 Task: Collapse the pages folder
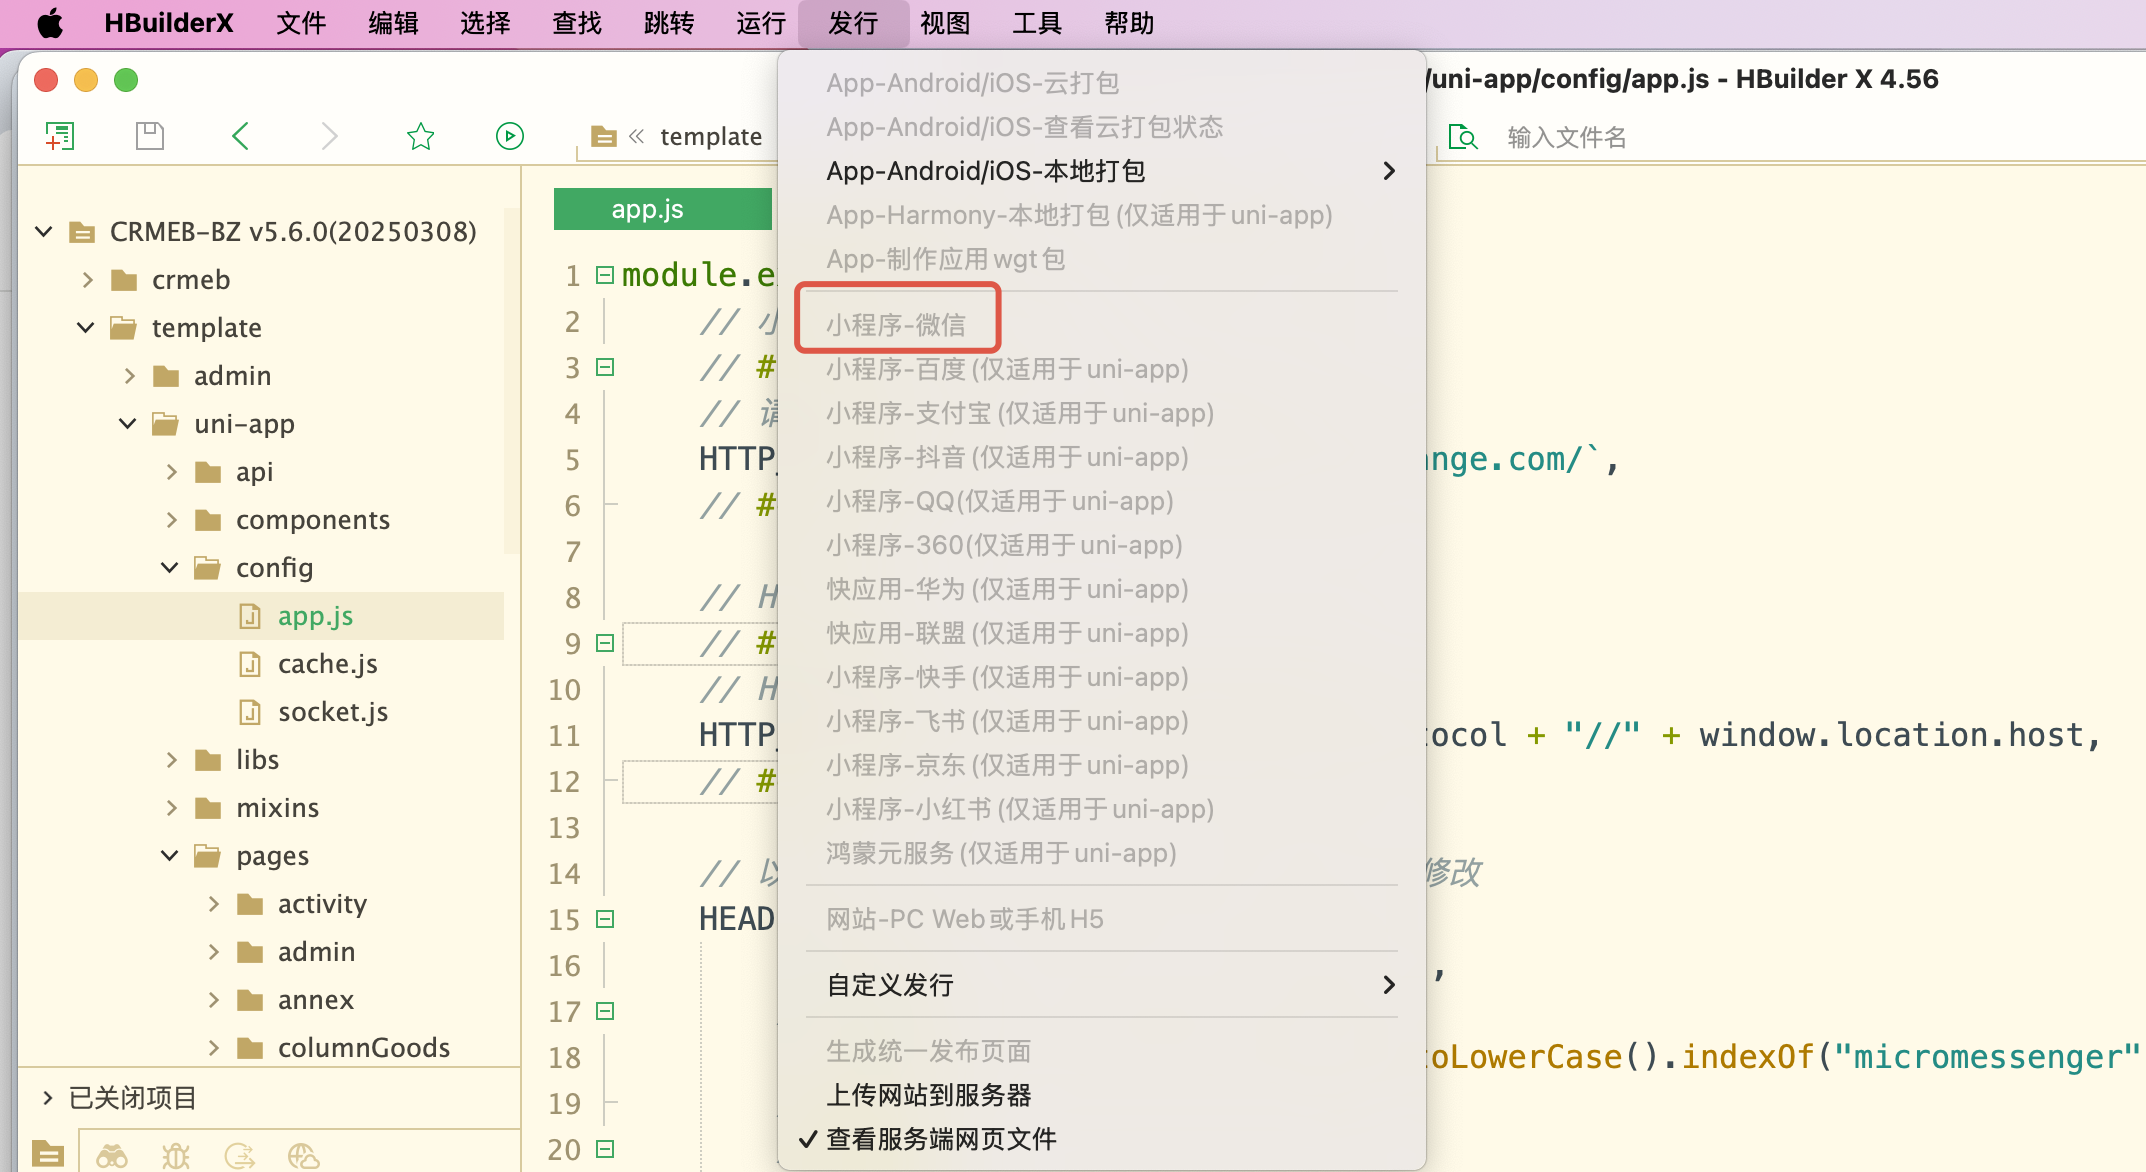(x=170, y=856)
